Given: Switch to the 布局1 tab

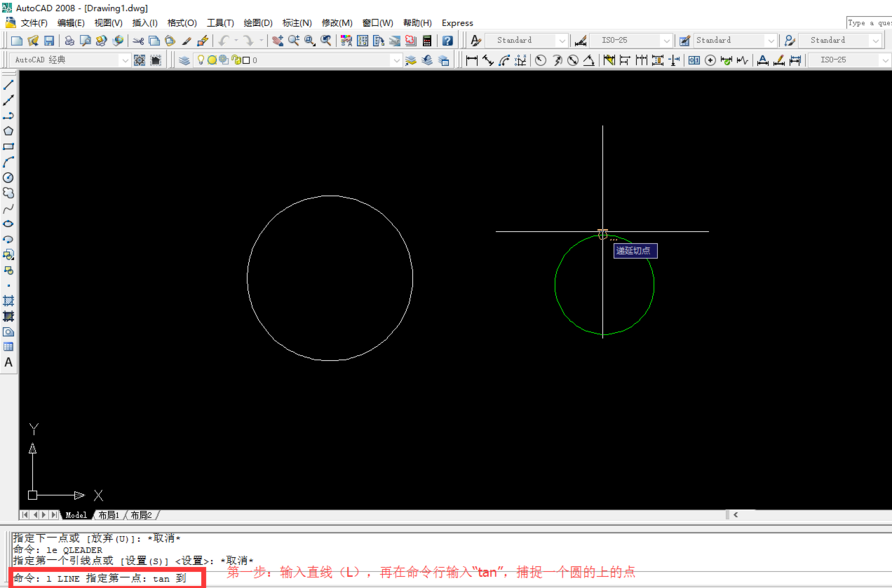Looking at the screenshot, I should 107,515.
